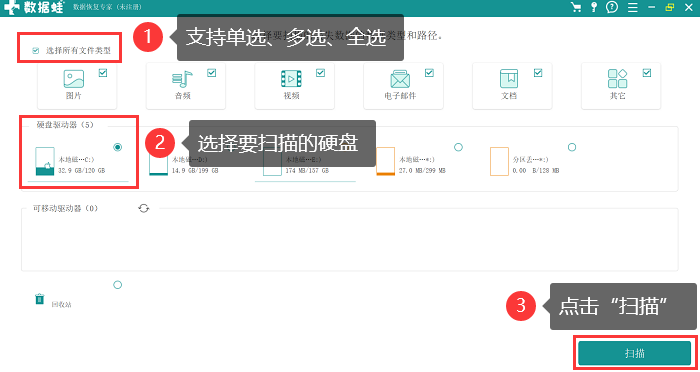
Task: Uncheck the 电子邮件 checkbox
Action: tap(429, 73)
